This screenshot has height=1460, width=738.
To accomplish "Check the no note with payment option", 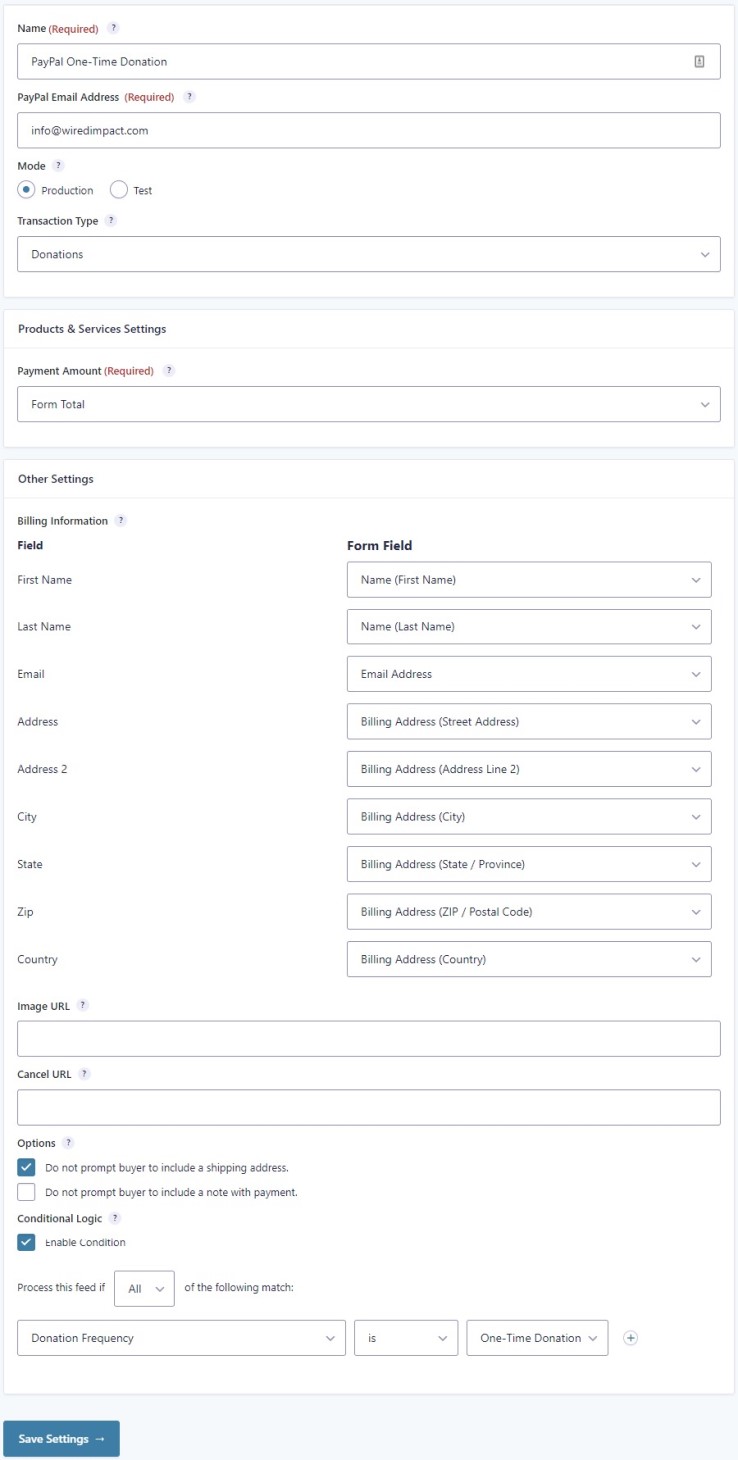I will tap(27, 1192).
